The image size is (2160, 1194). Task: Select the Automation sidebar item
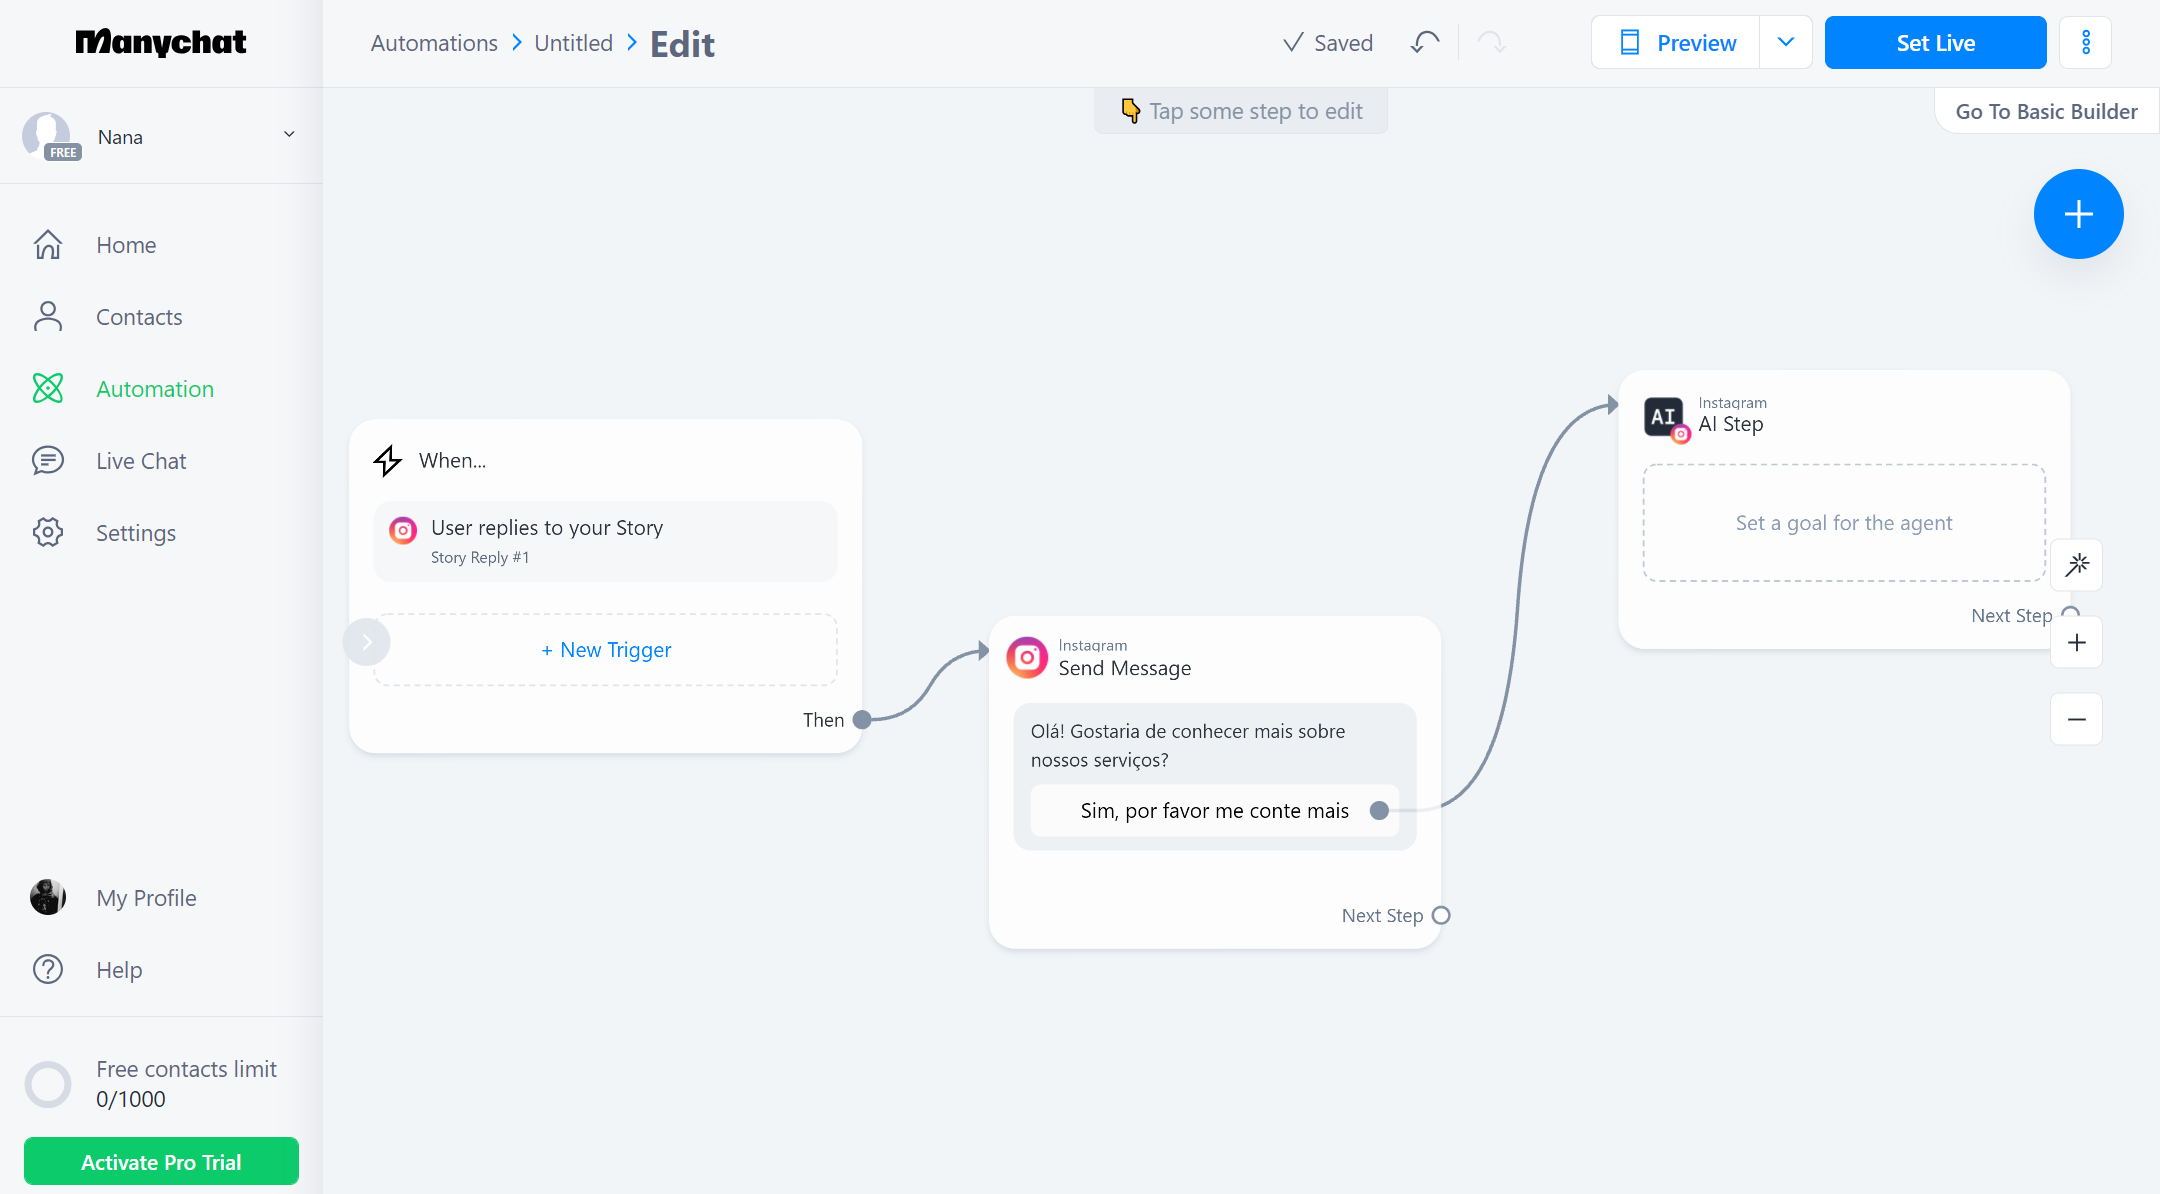pyautogui.click(x=155, y=389)
